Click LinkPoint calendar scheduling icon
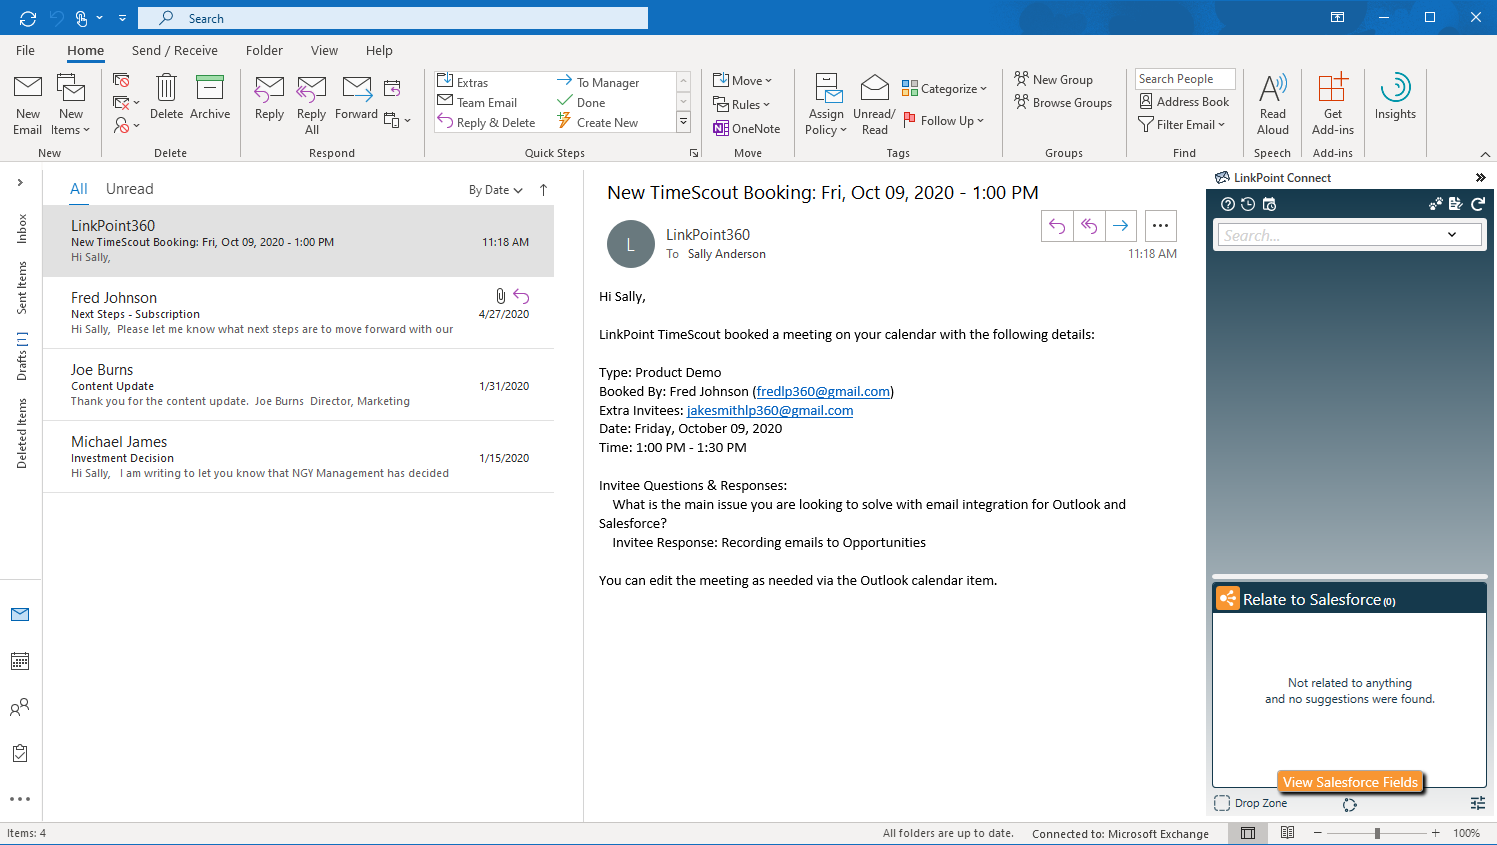The image size is (1497, 845). click(x=1269, y=204)
